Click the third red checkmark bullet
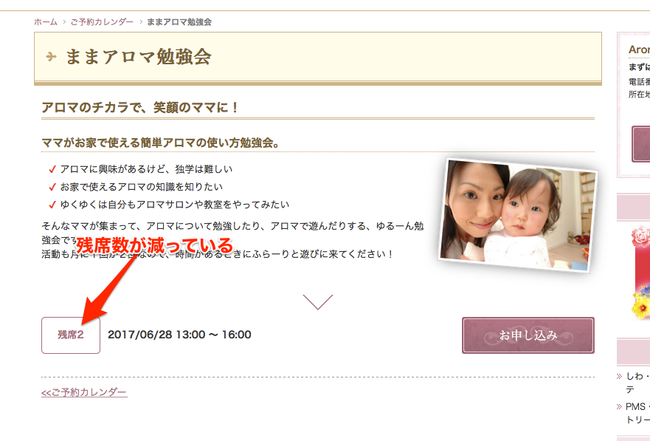The width and height of the screenshot is (650, 441). tap(52, 205)
